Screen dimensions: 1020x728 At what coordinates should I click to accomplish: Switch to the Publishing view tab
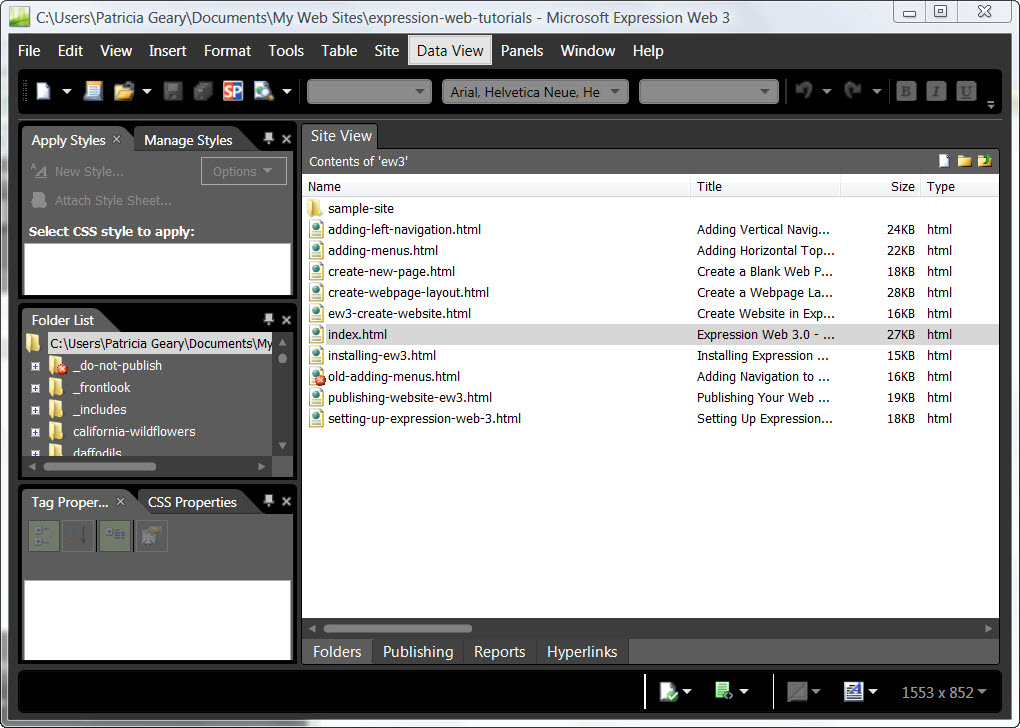pyautogui.click(x=418, y=651)
